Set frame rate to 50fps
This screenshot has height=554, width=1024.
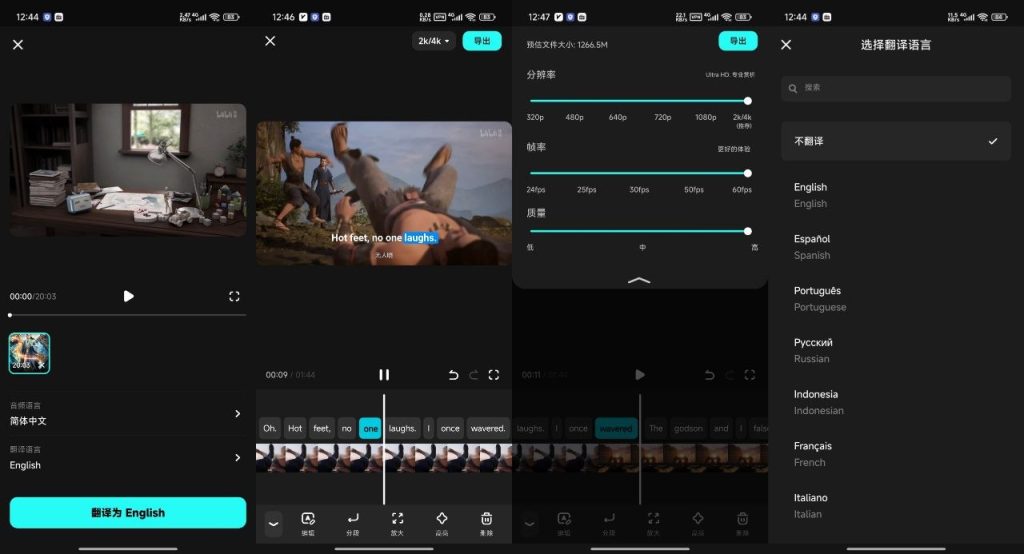pyautogui.click(x=694, y=190)
